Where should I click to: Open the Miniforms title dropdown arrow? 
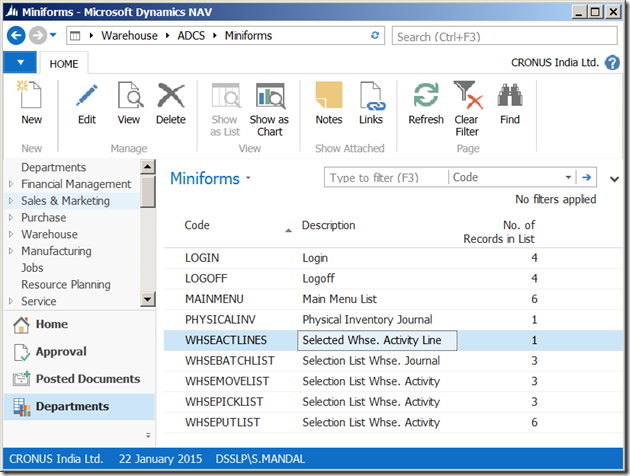248,178
